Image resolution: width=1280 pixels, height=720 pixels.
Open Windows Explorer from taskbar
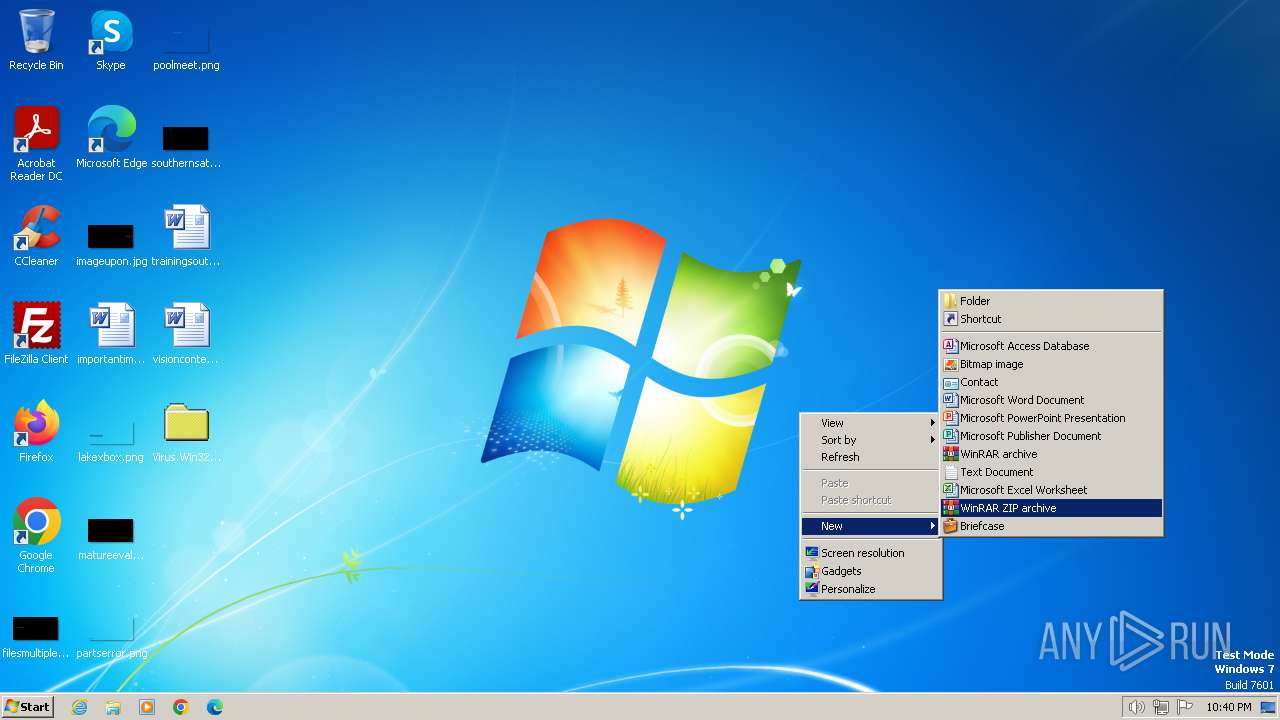click(113, 707)
